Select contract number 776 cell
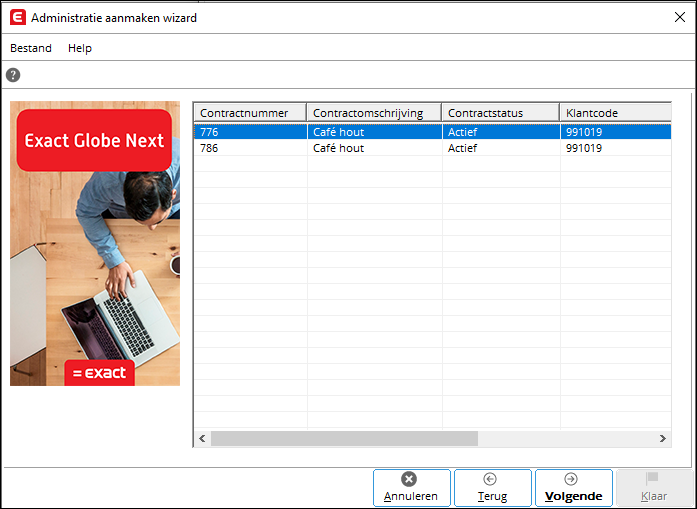Viewport: 697px width, 509px height. [x=251, y=132]
